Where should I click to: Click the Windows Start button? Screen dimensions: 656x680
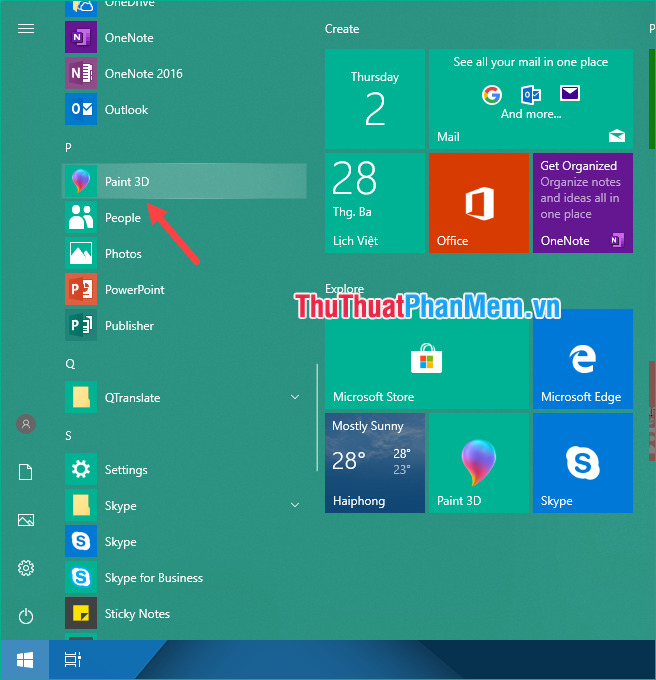pyautogui.click(x=25, y=660)
